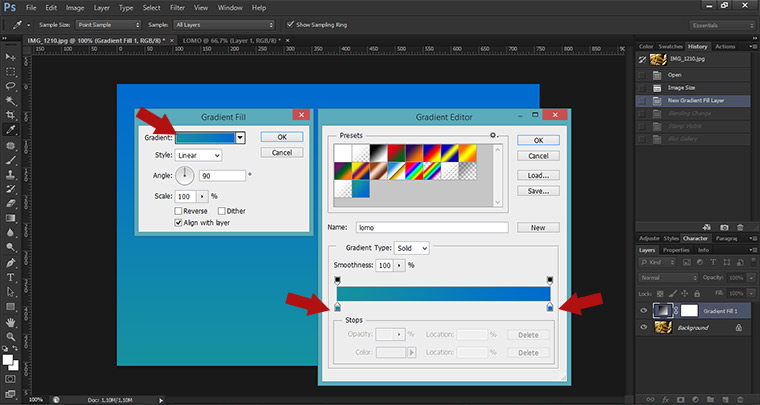Open the presets gear menu in Gradient Editor
This screenshot has height=405, width=760.
click(493, 134)
